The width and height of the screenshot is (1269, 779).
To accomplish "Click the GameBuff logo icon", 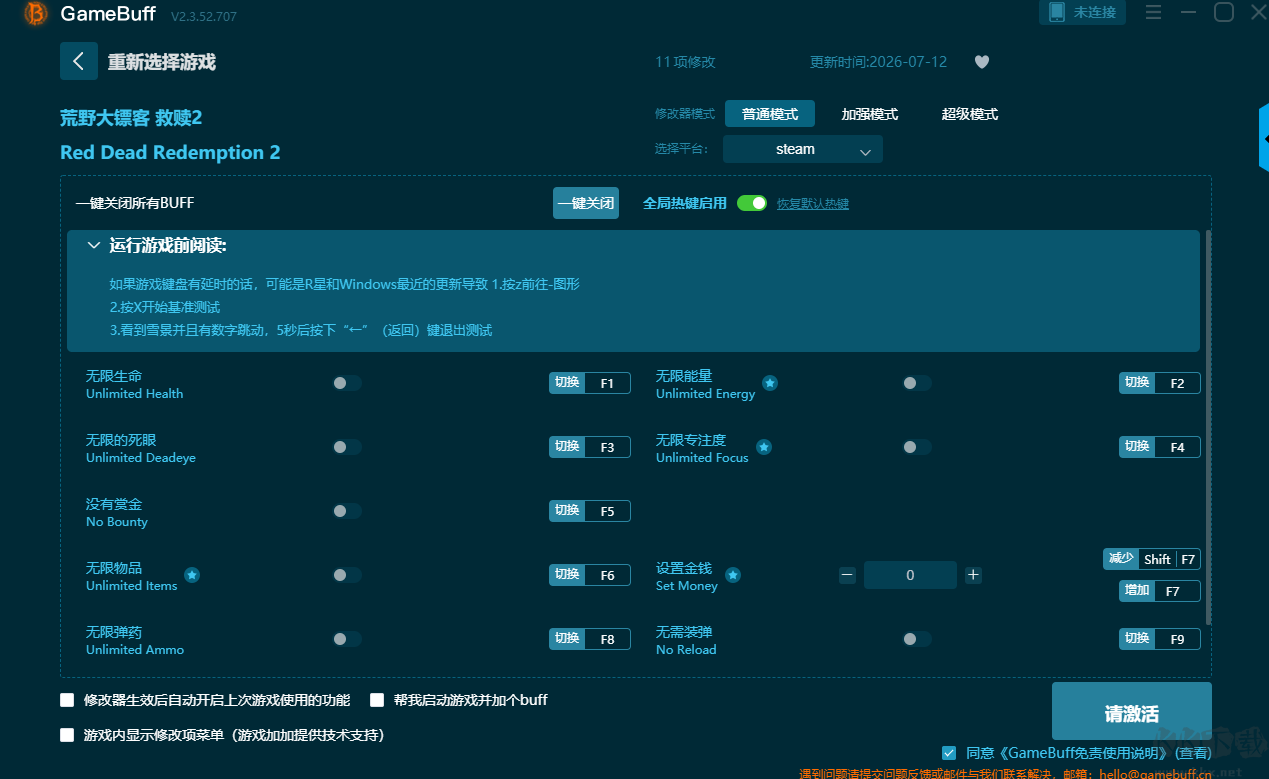I will [36, 14].
